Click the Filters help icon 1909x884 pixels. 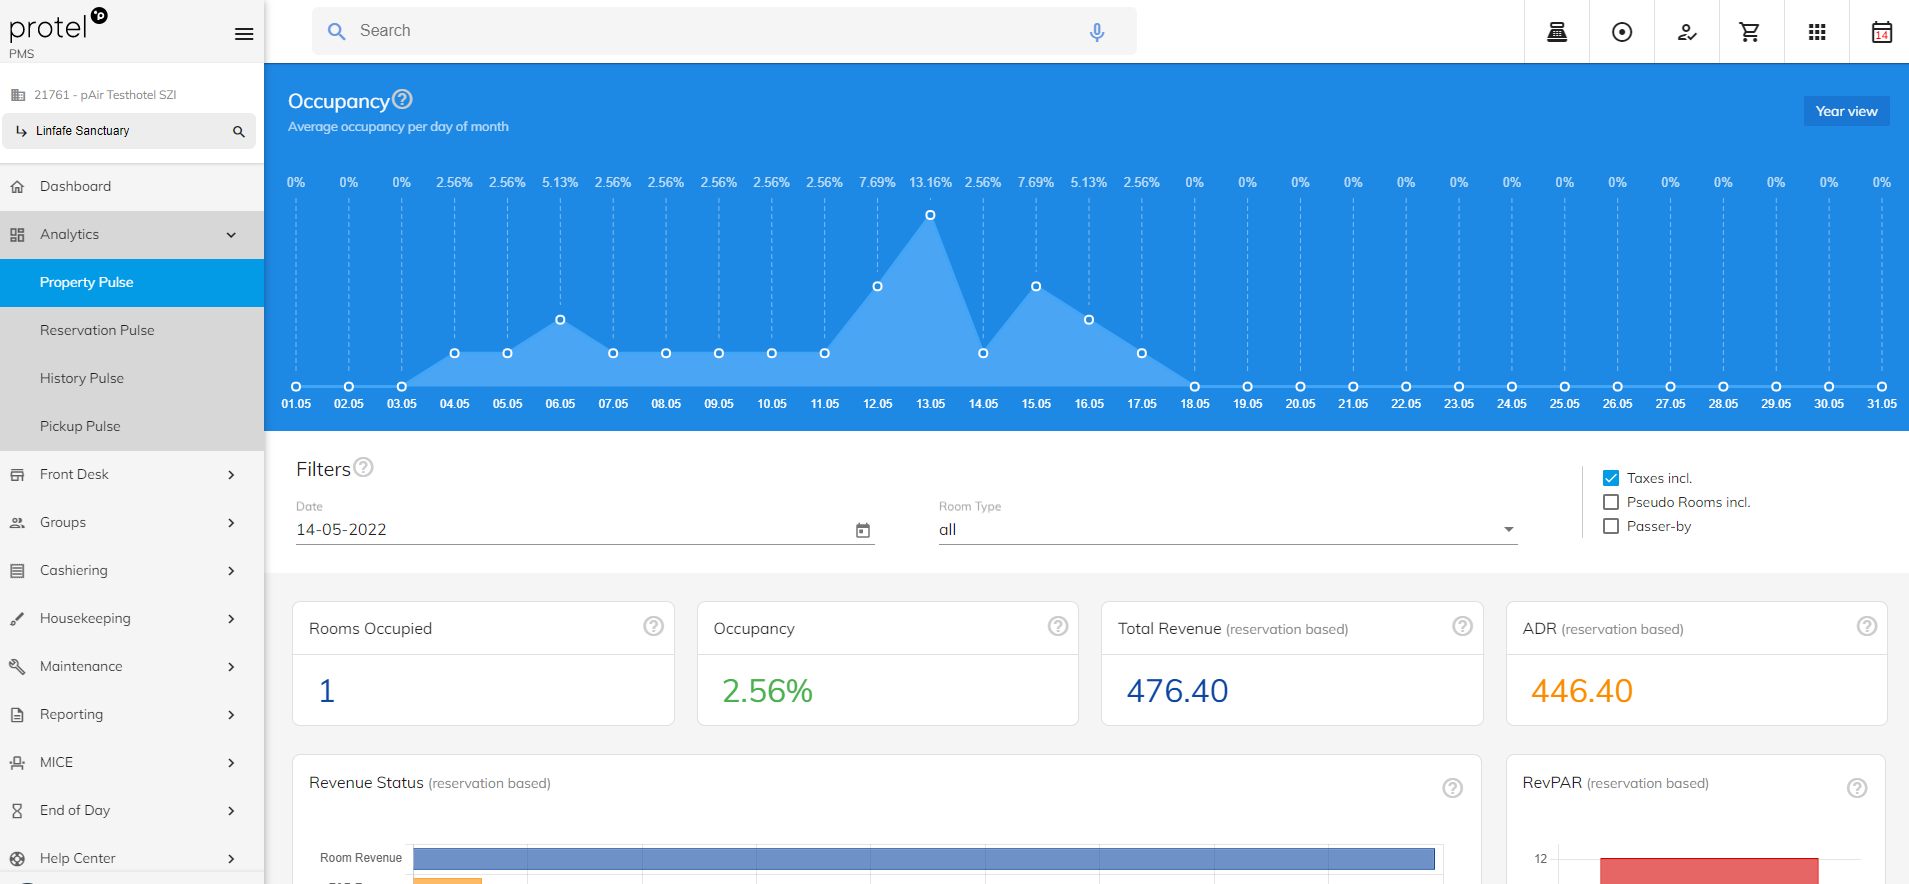(364, 467)
